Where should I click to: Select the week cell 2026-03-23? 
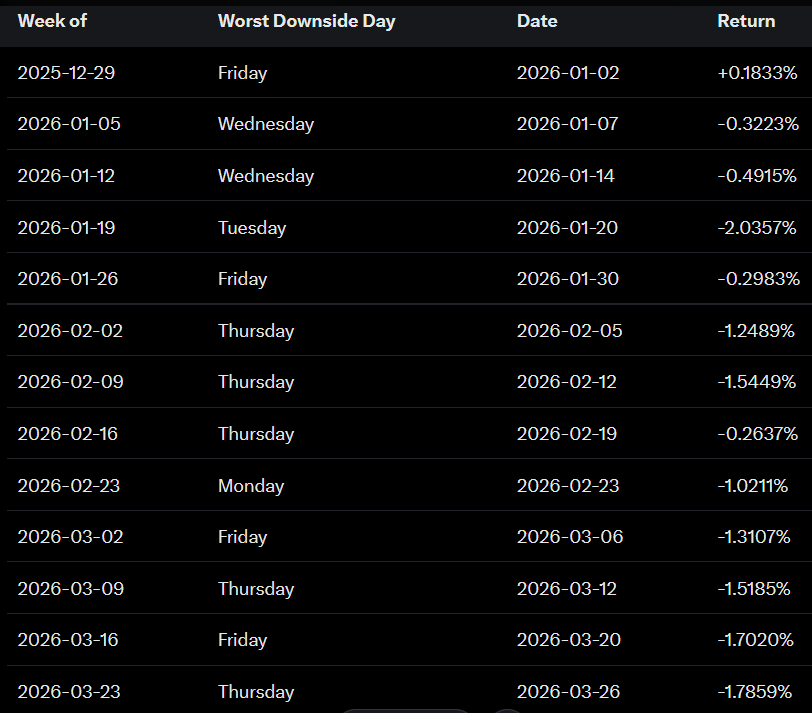(x=69, y=691)
